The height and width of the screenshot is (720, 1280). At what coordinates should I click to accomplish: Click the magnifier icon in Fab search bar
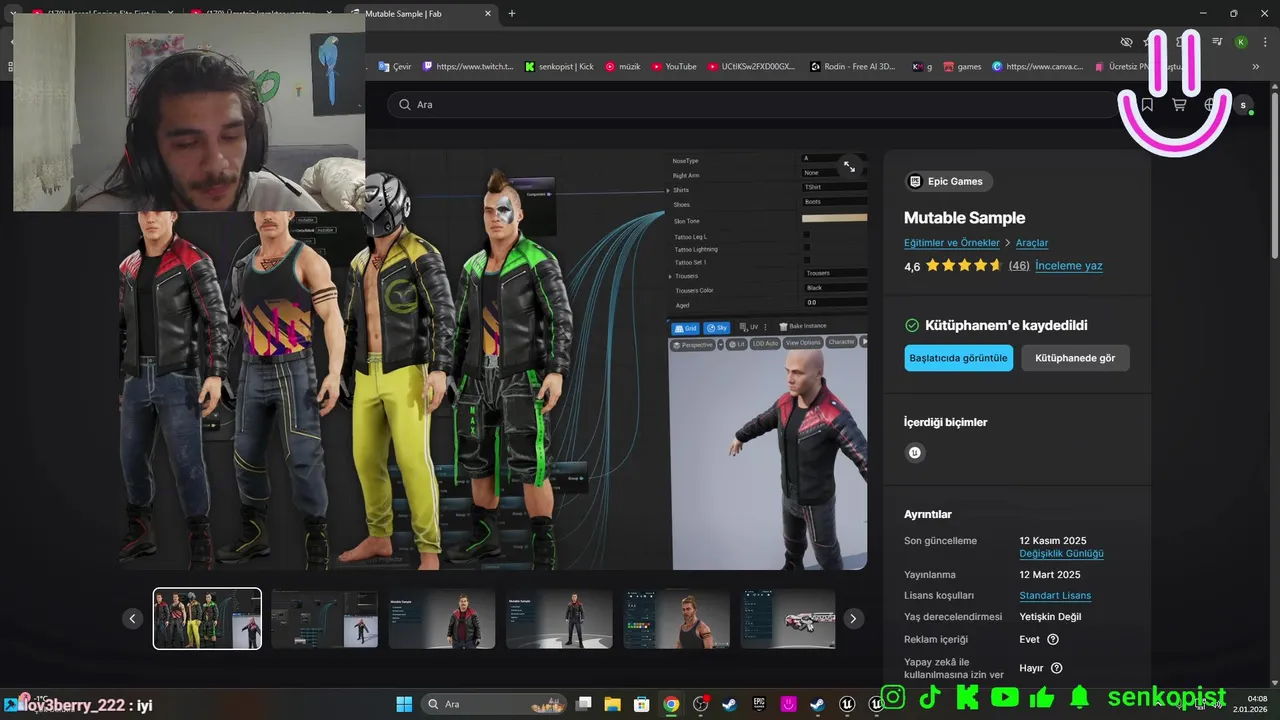(x=405, y=105)
